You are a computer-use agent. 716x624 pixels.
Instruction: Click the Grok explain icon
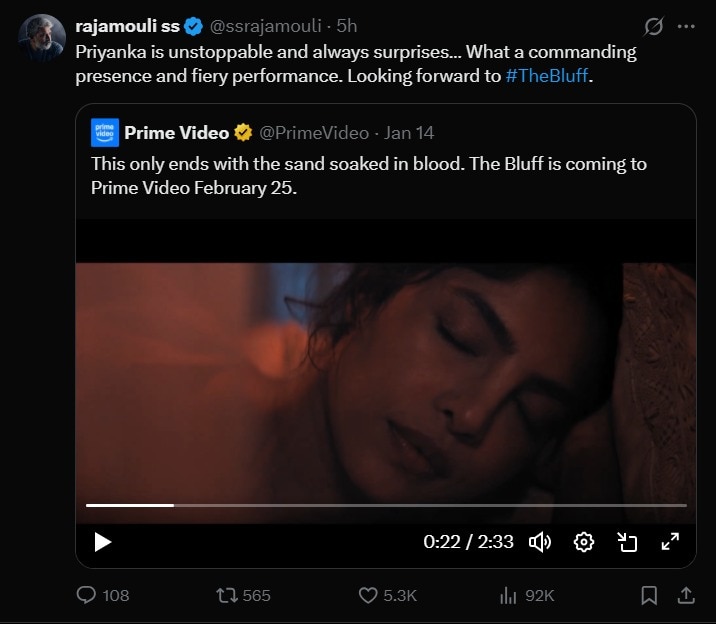[655, 25]
